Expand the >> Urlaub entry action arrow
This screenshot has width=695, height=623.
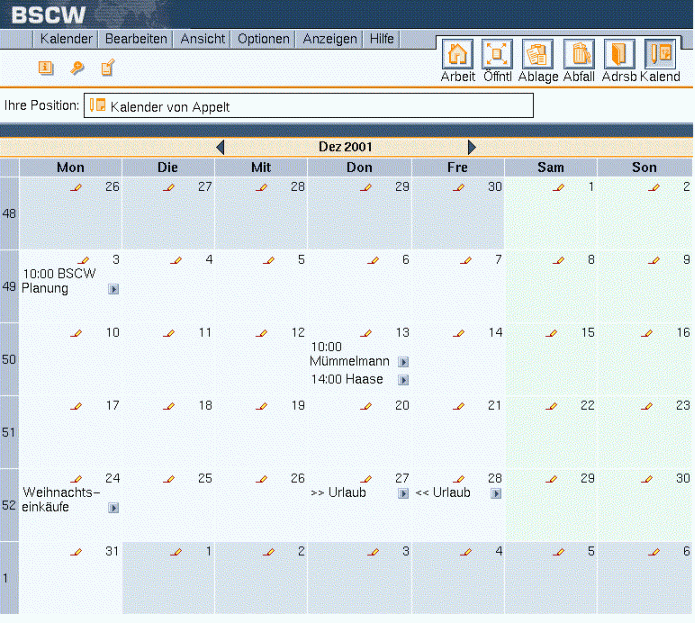(x=403, y=494)
